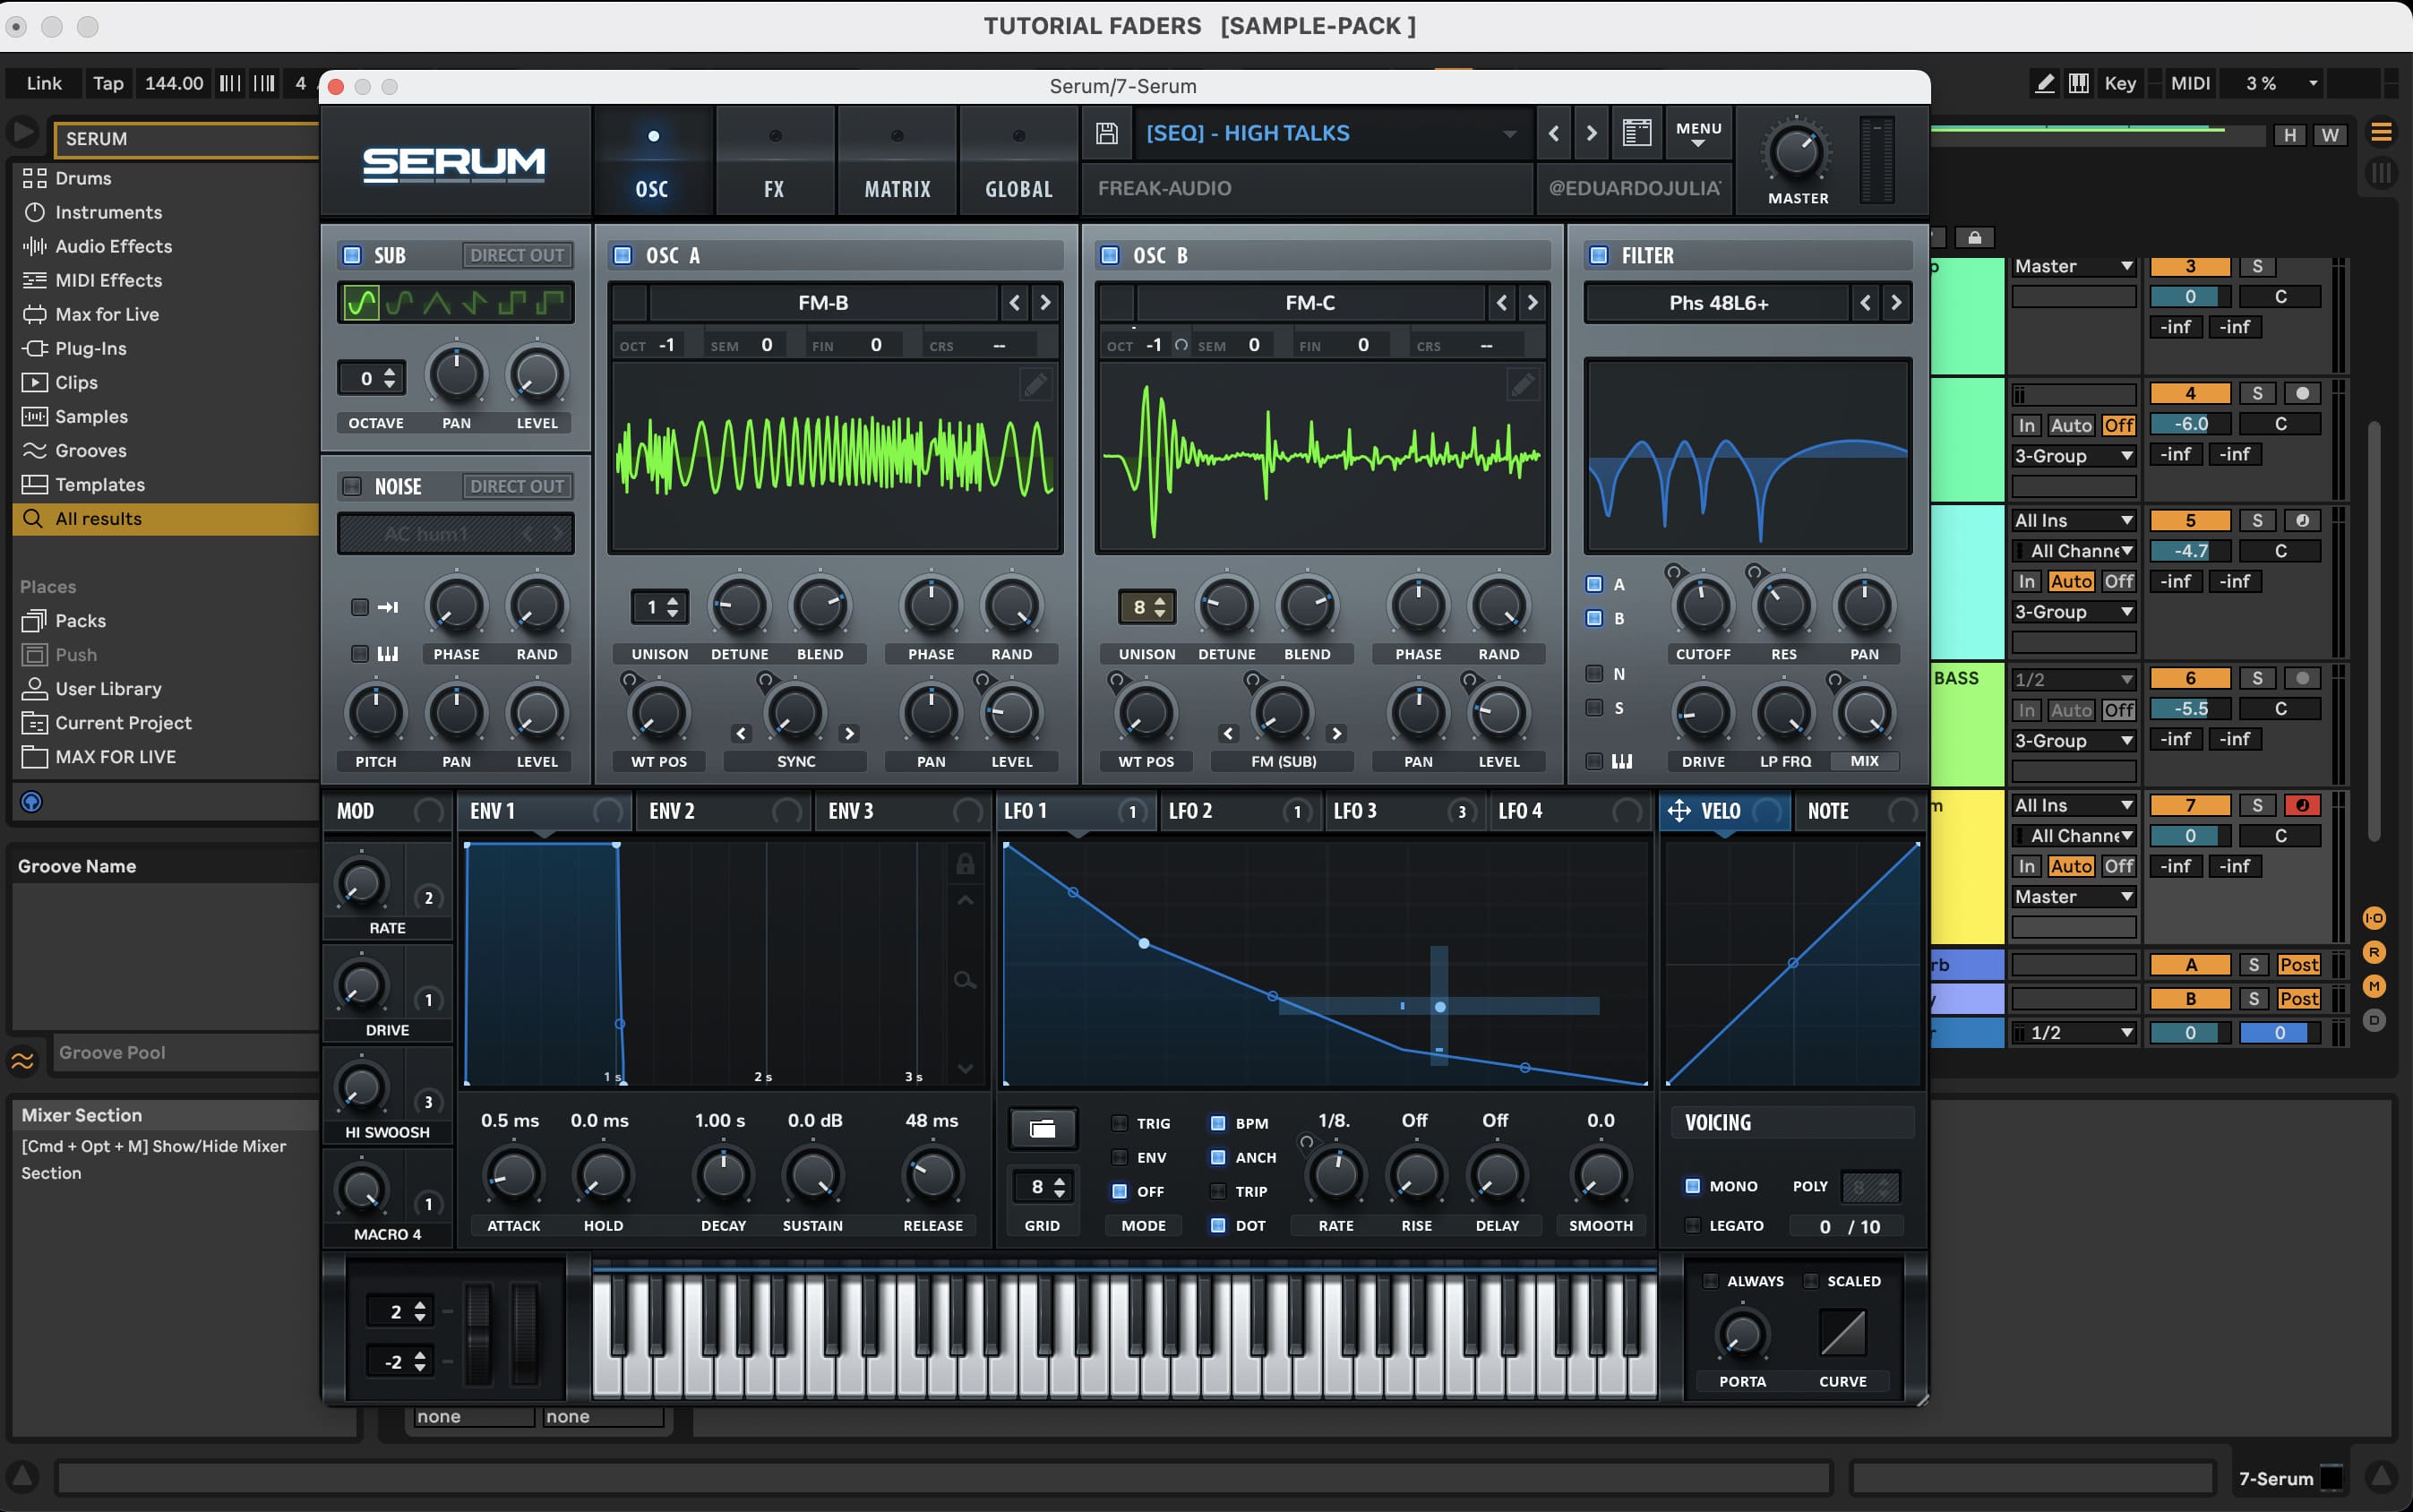Open the Serum MENU dropdown

click(x=1698, y=133)
